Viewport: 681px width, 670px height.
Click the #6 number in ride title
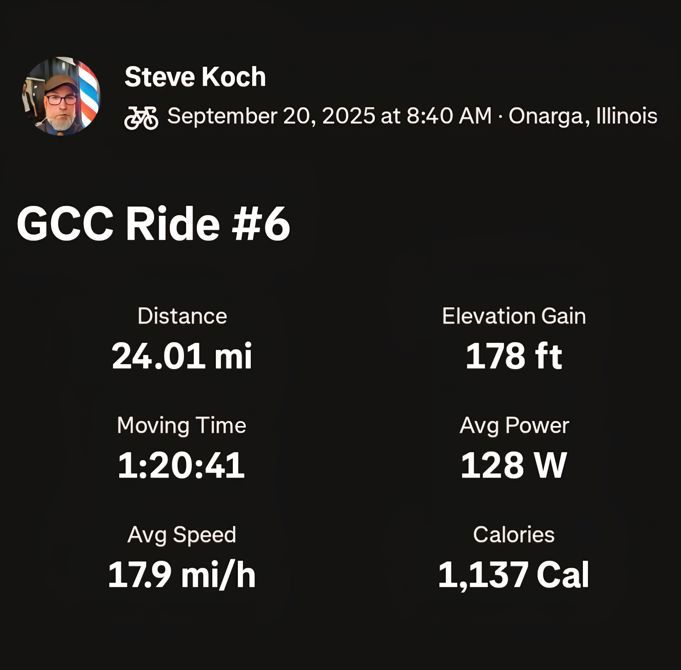tap(260, 226)
